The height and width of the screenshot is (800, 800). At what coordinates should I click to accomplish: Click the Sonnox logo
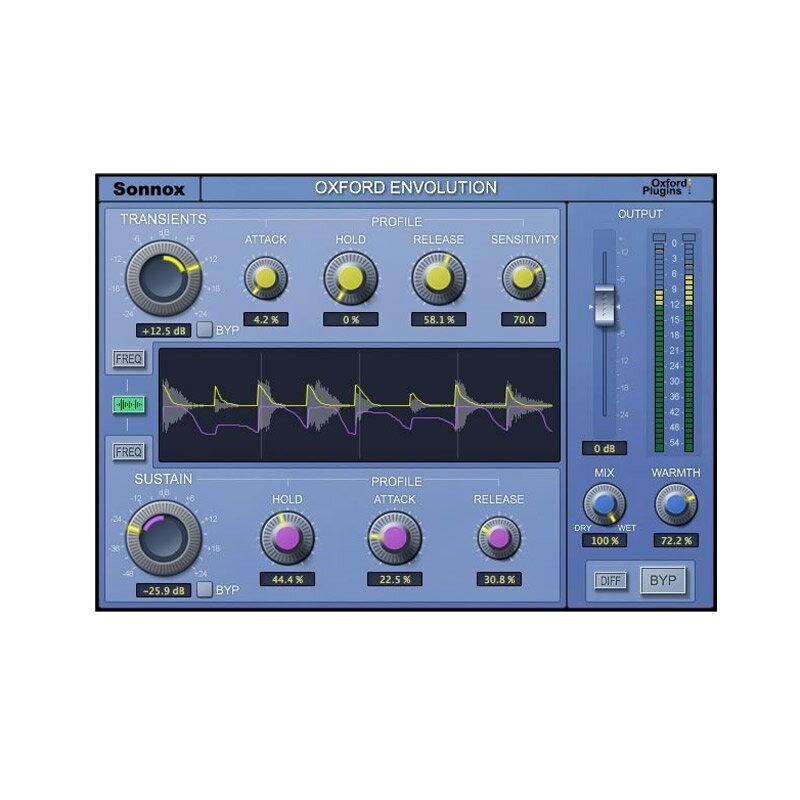pyautogui.click(x=148, y=189)
